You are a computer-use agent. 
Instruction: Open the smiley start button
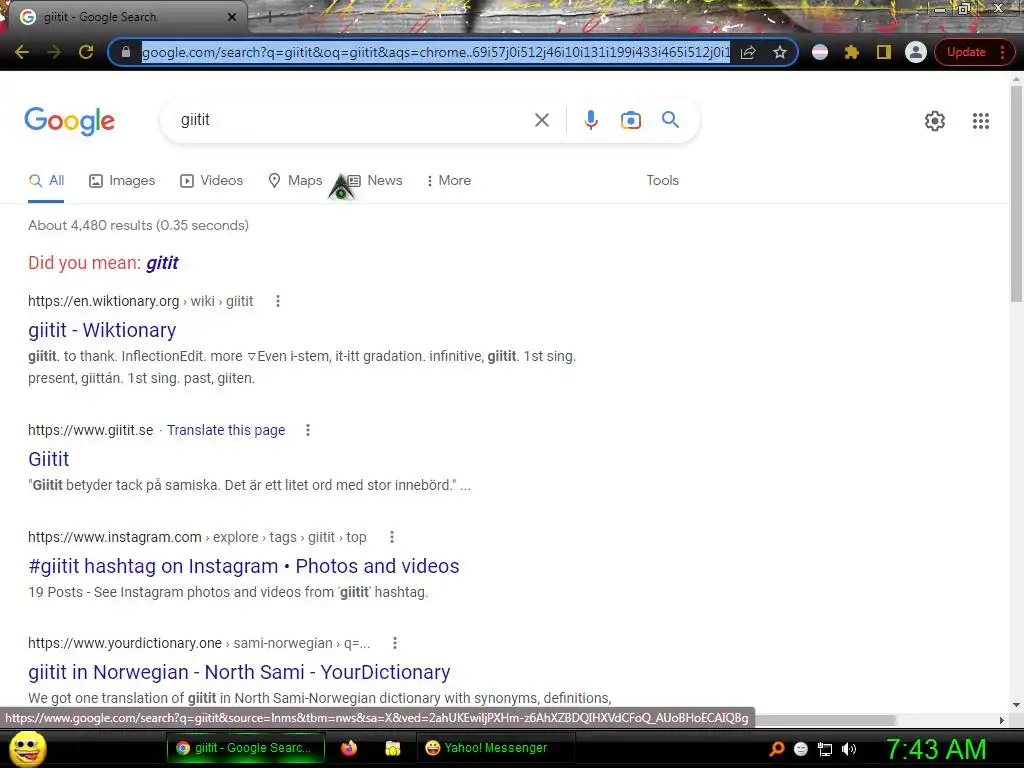pos(28,748)
